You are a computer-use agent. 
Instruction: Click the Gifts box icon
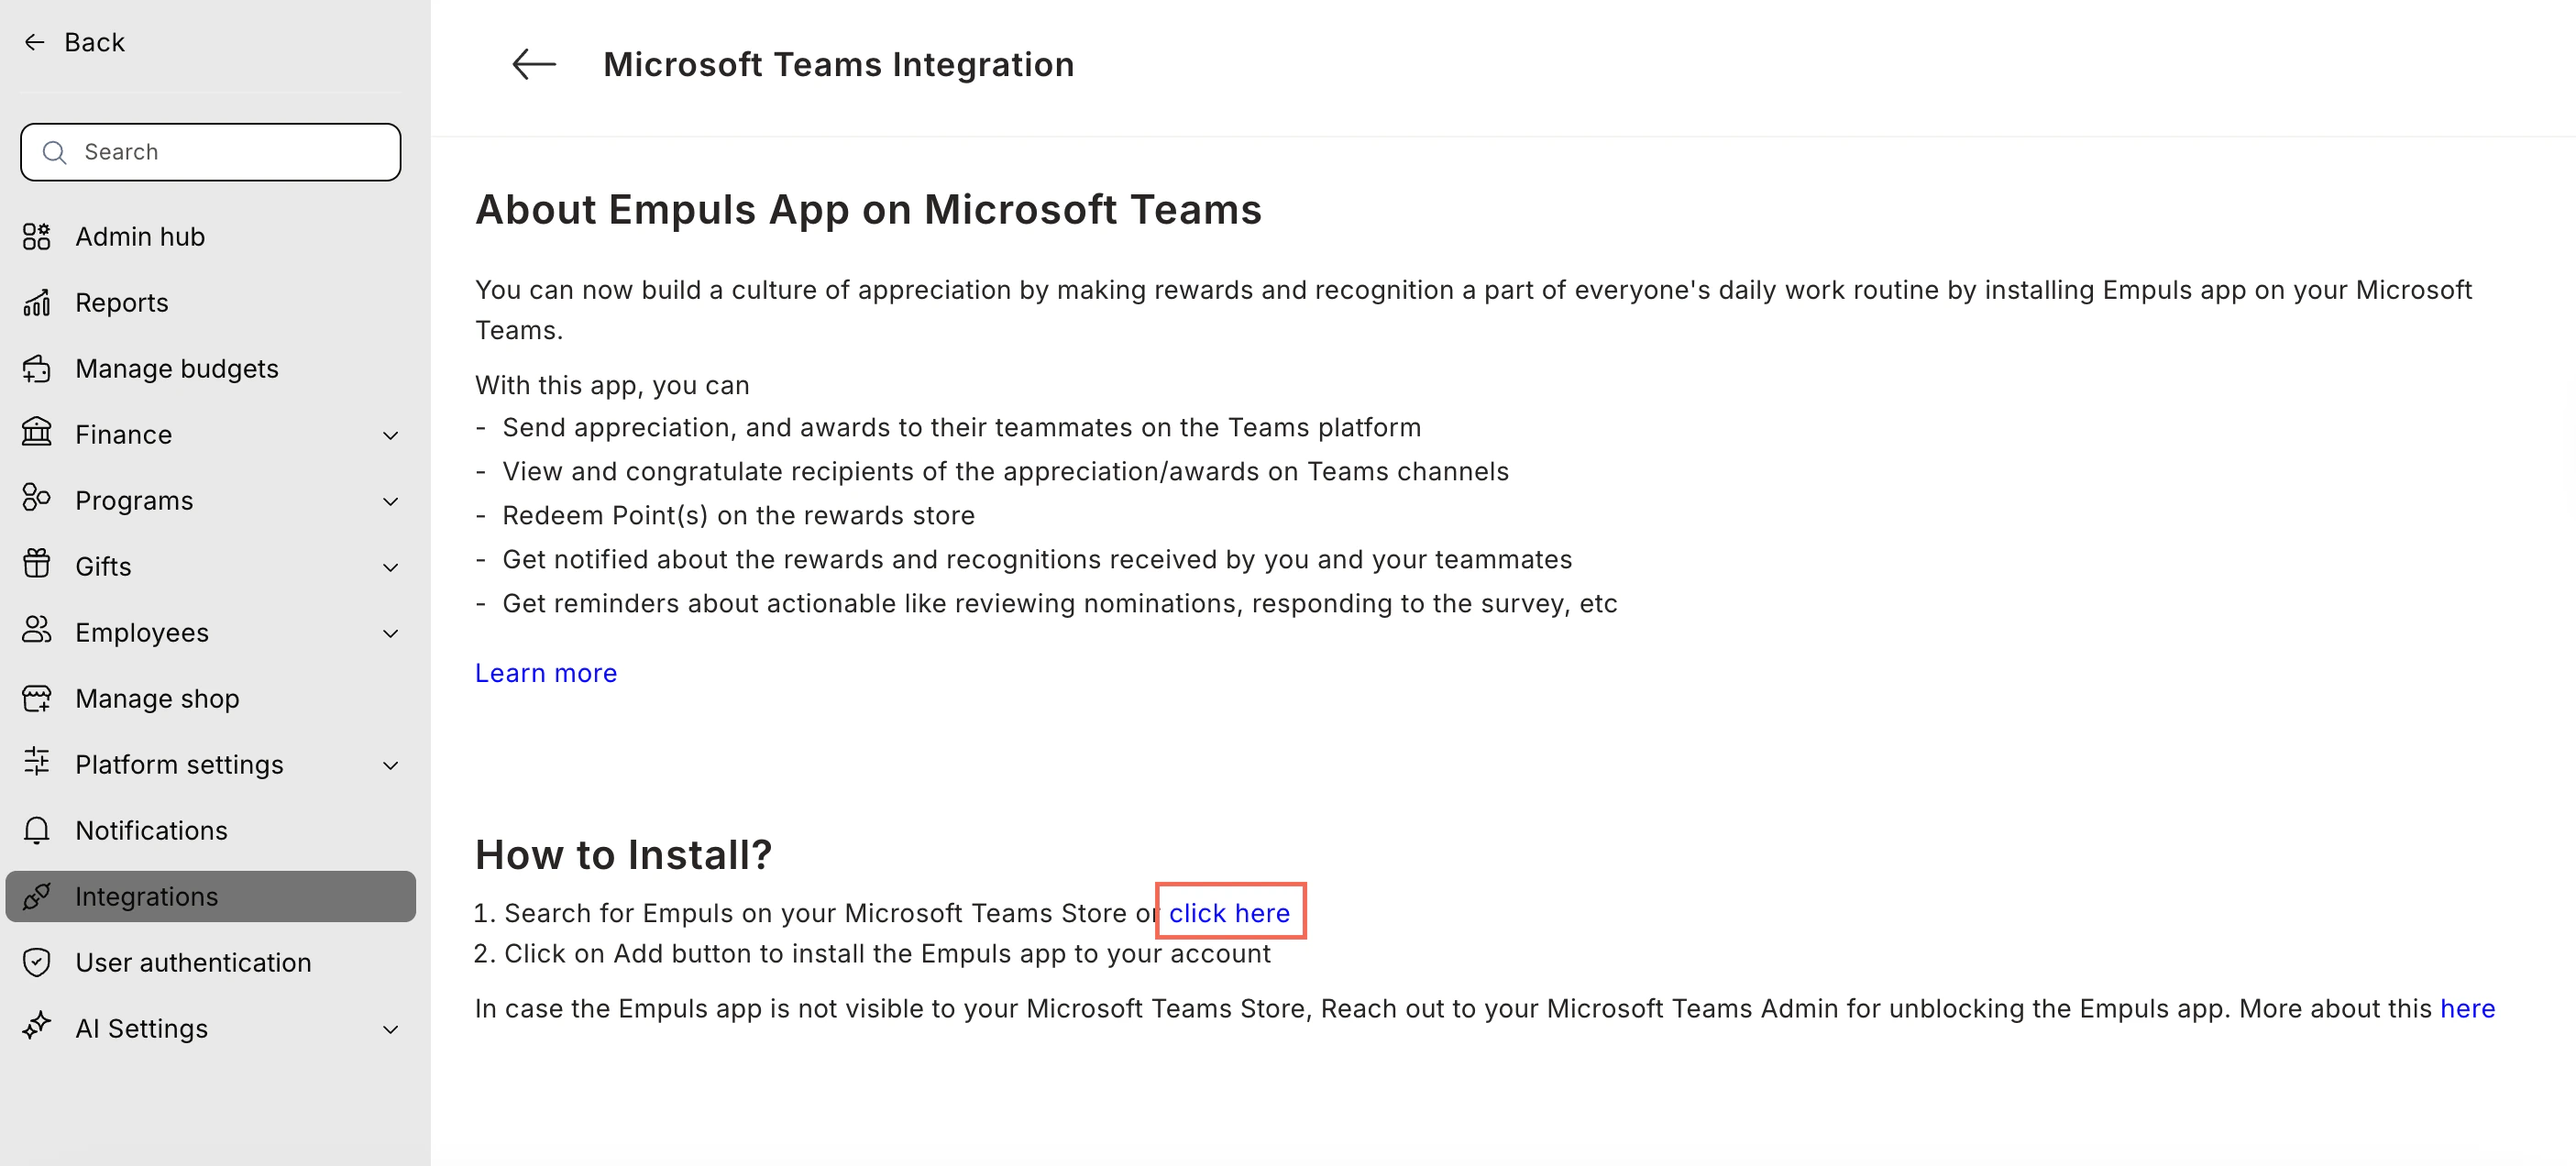[37, 565]
